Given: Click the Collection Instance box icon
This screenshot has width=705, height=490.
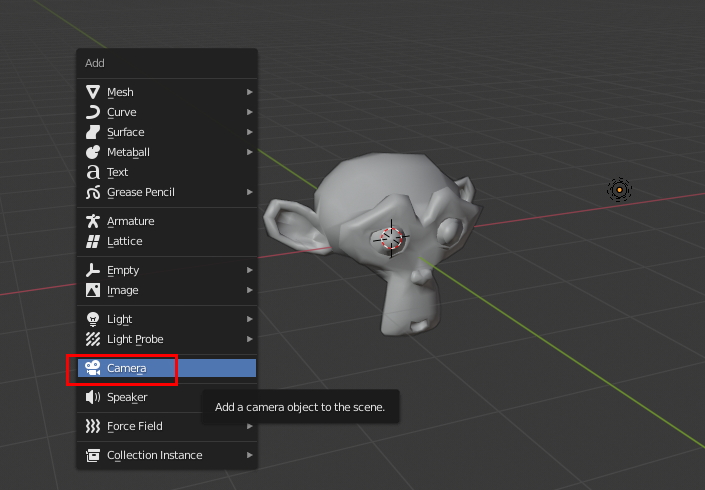Looking at the screenshot, I should click(93, 455).
